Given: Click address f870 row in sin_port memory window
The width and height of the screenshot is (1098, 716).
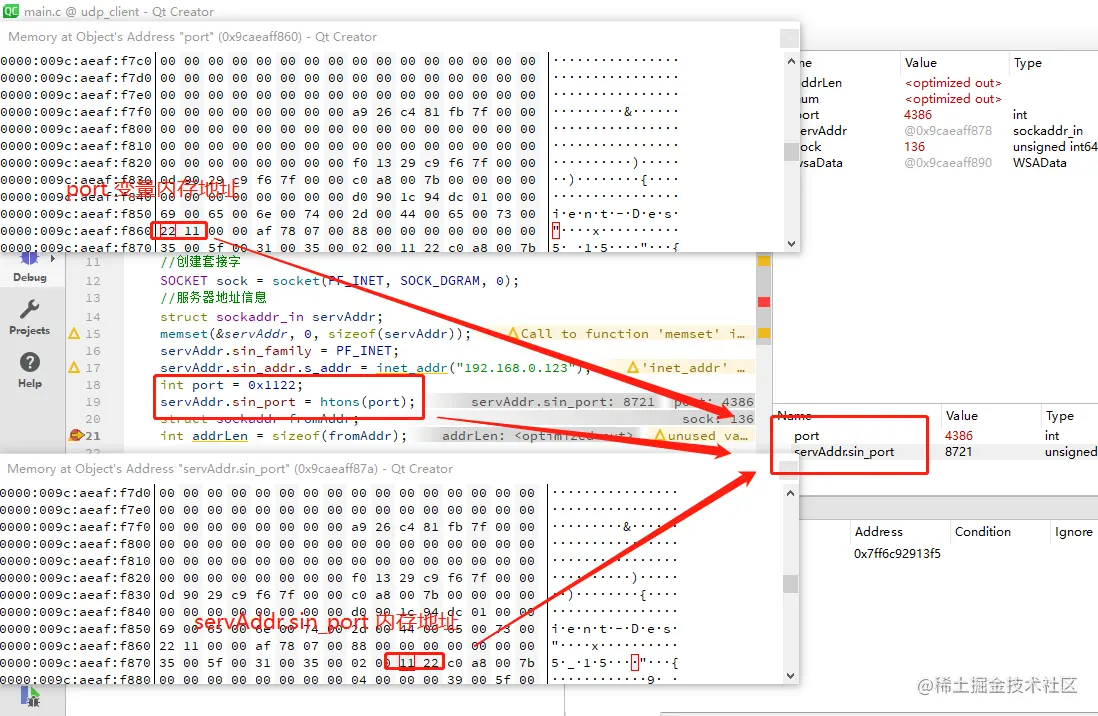Looking at the screenshot, I should [76, 662].
